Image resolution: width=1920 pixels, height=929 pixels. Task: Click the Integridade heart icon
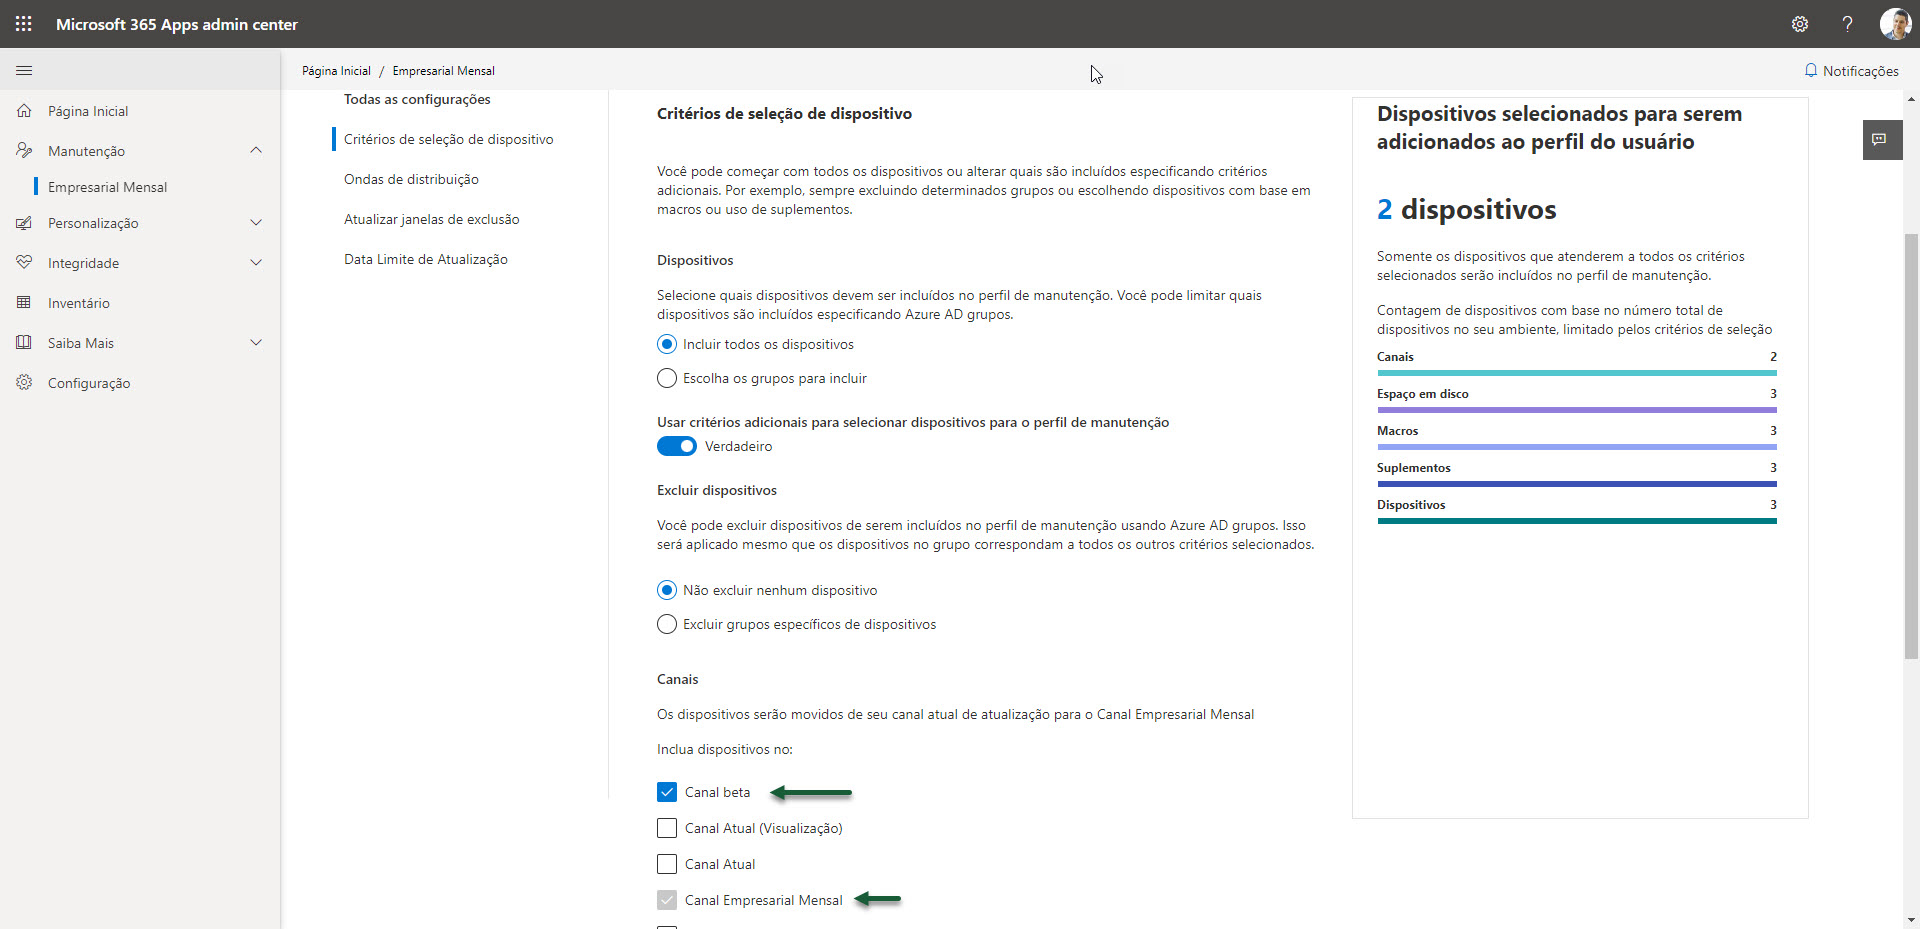24,263
